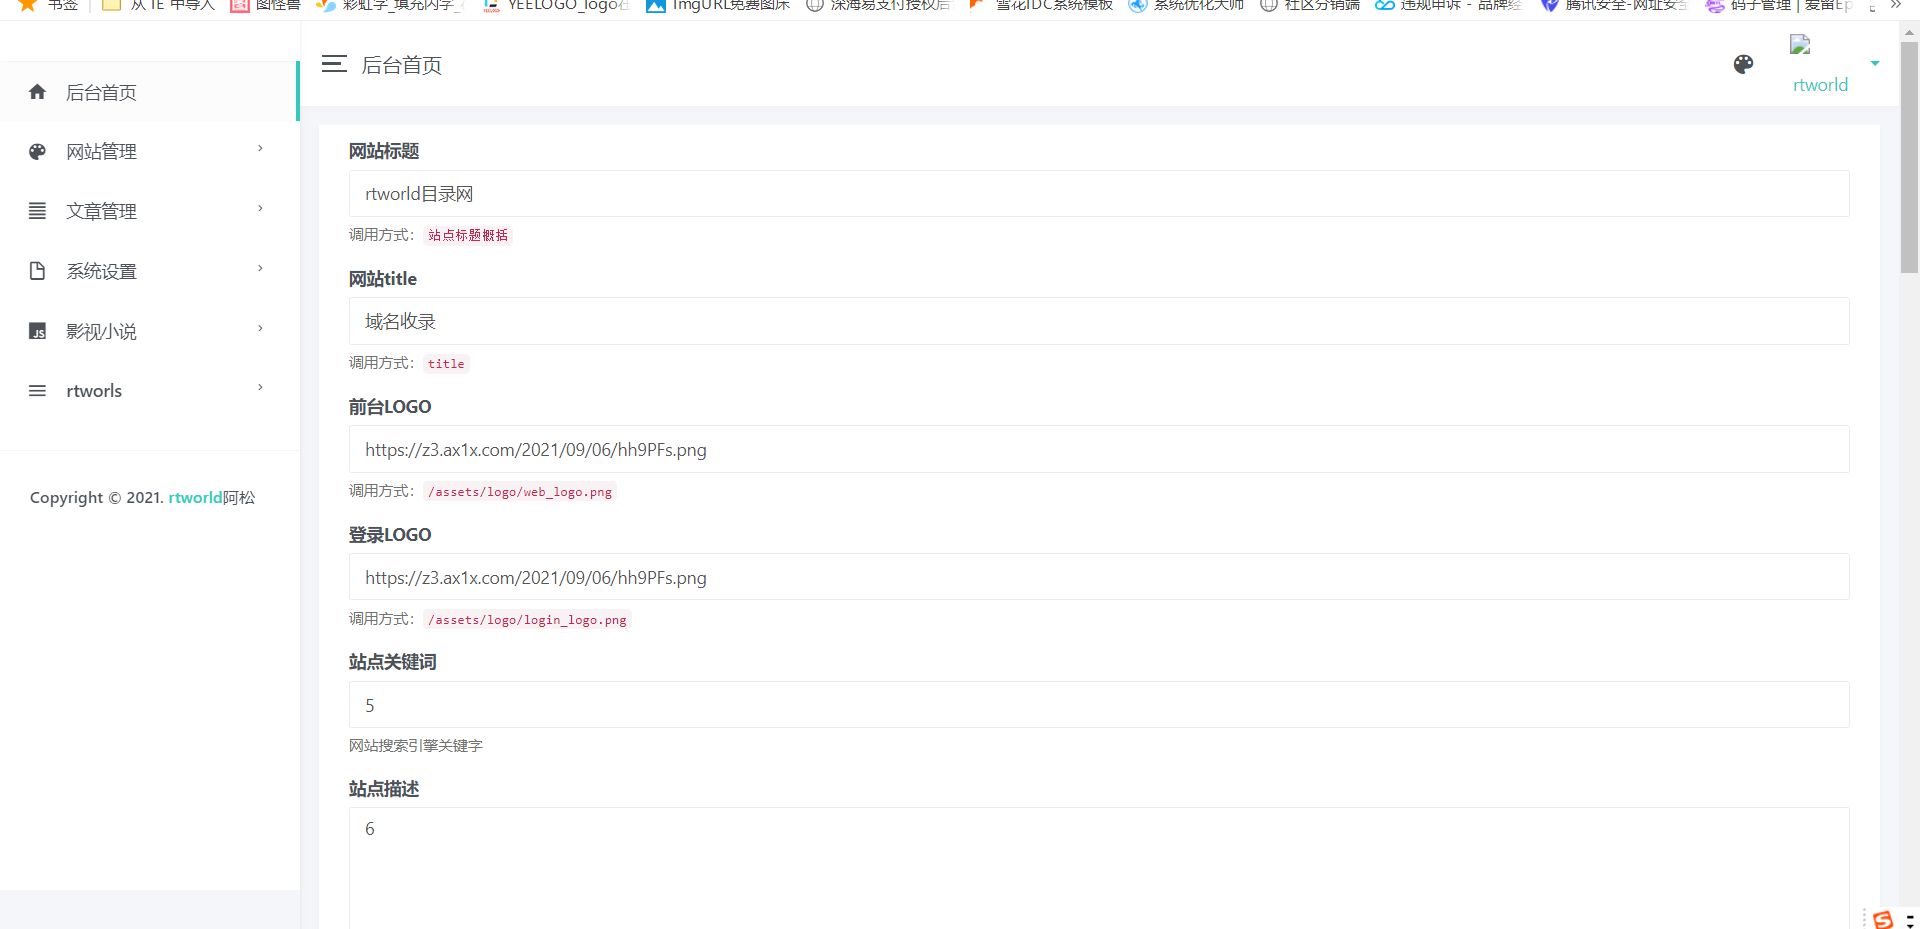Open the 影视小说 menu item
1920x929 pixels.
pyautogui.click(x=101, y=331)
